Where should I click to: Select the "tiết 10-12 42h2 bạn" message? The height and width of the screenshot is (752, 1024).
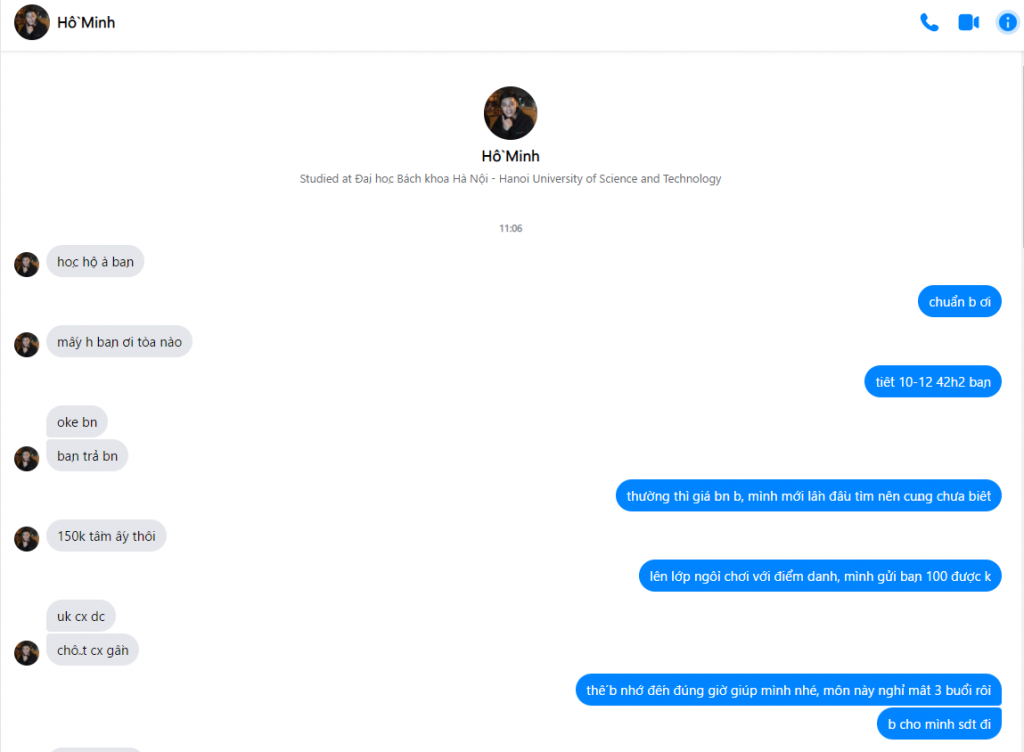point(932,382)
